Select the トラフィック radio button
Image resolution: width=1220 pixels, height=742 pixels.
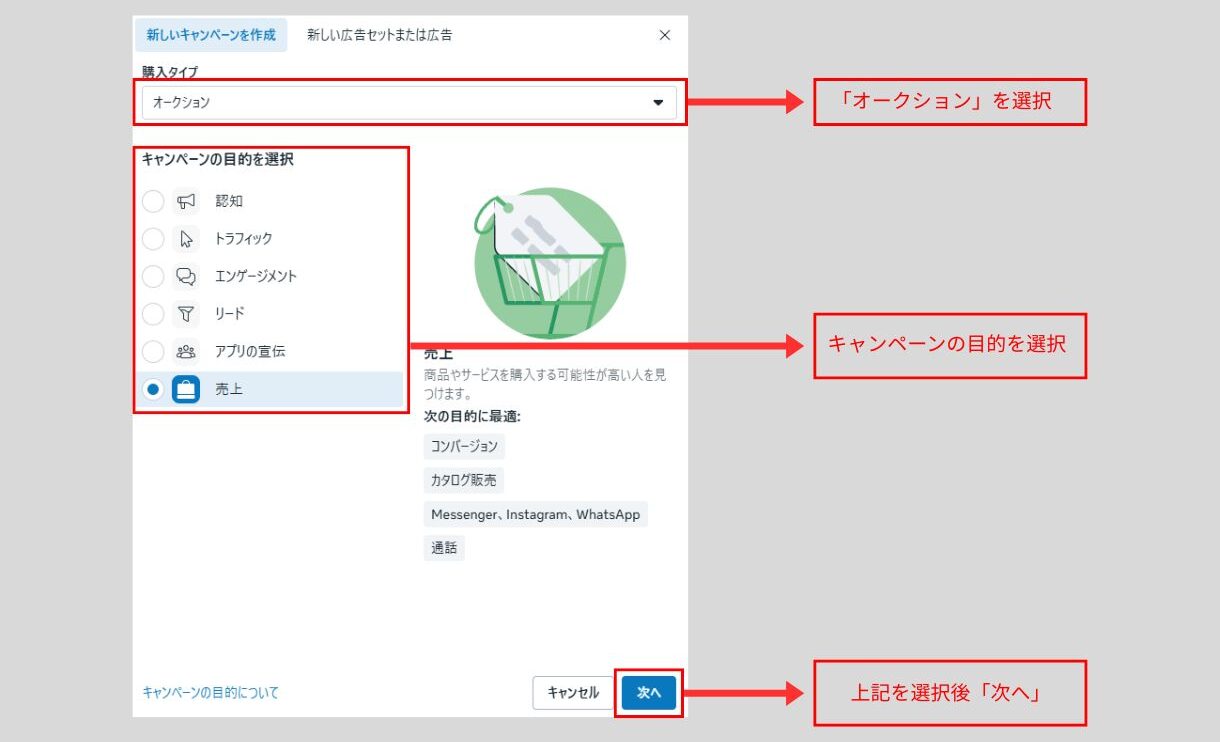point(153,239)
